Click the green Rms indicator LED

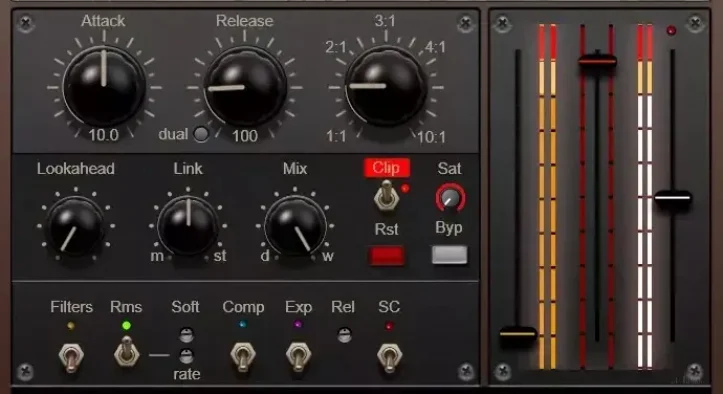click(x=126, y=326)
